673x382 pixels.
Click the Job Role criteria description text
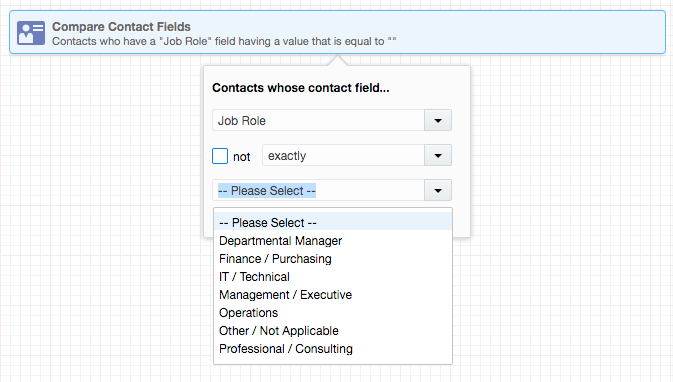[224, 41]
